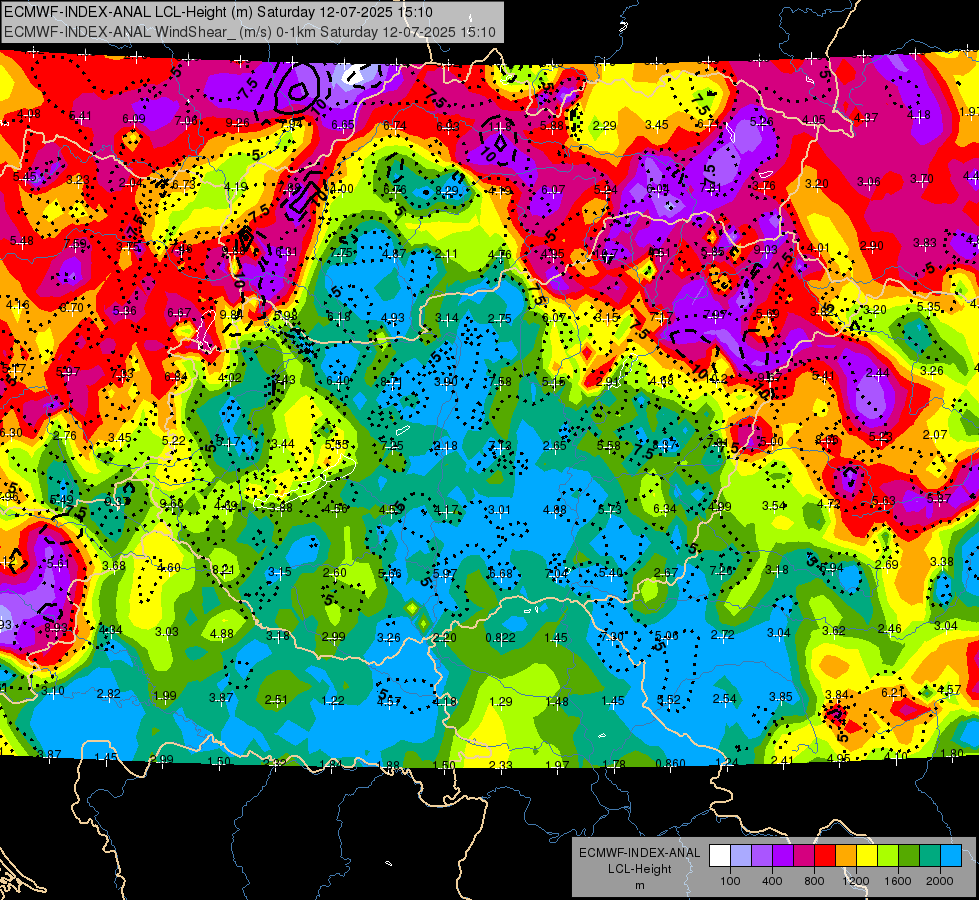This screenshot has width=979, height=900.
Task: Click the map value 6.34
Action: pyautogui.click(x=664, y=508)
